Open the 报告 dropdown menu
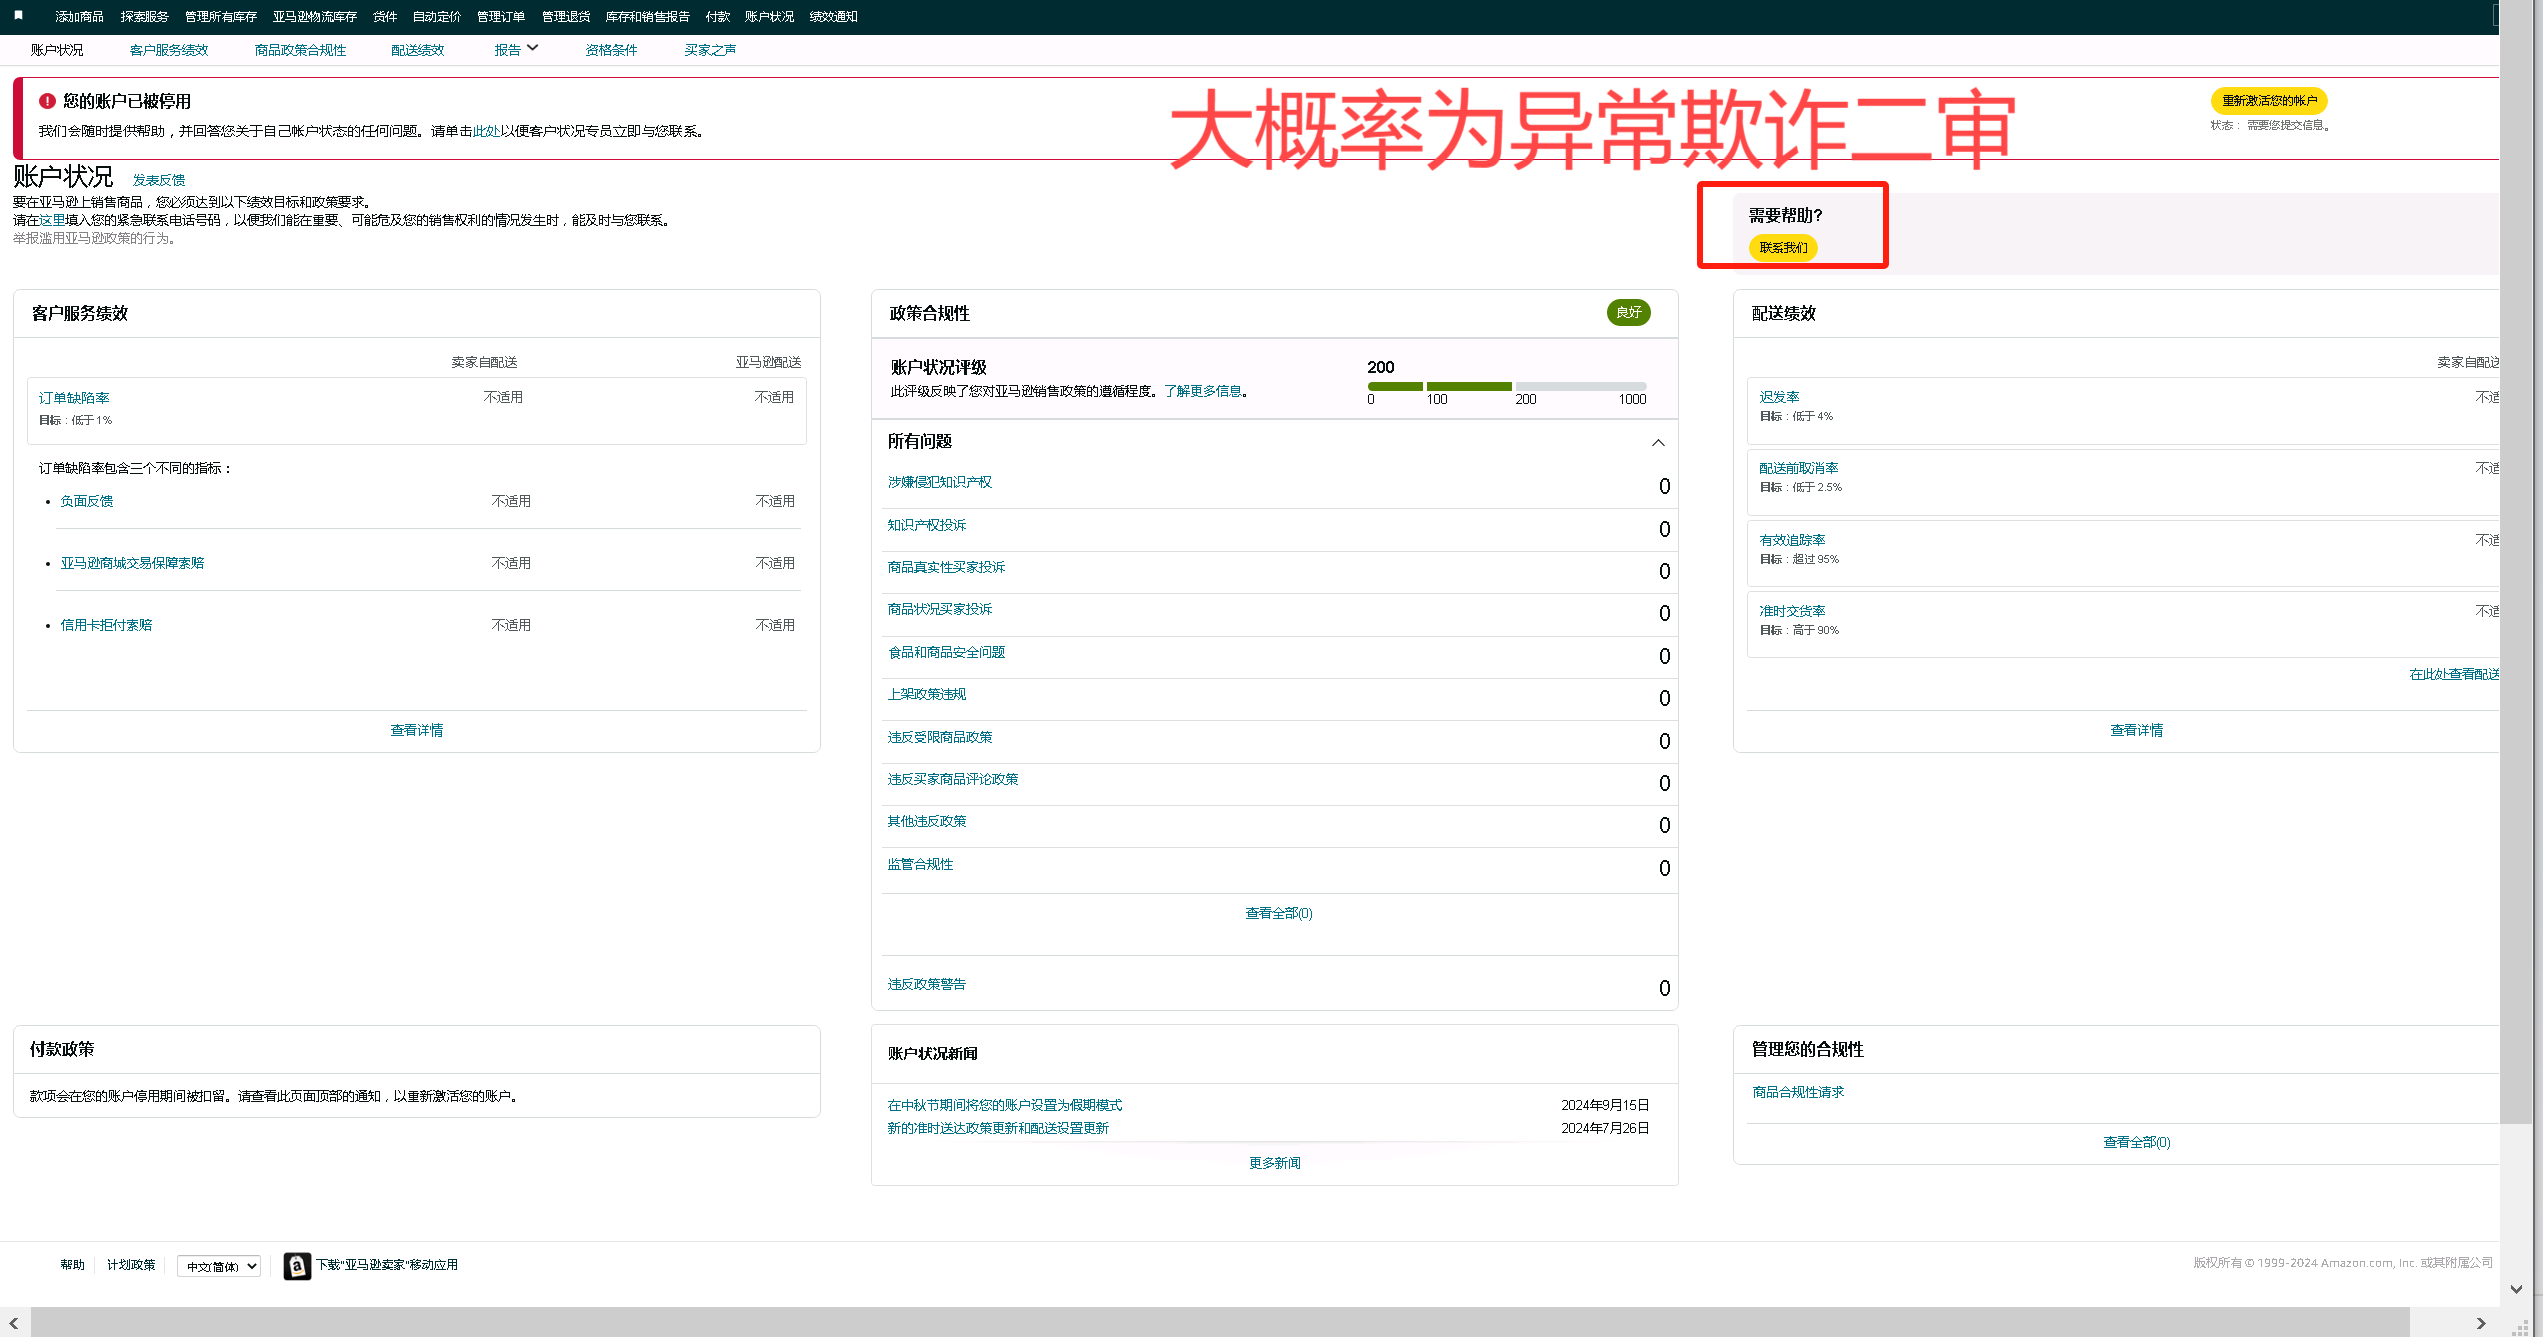The width and height of the screenshot is (2543, 1337). tap(516, 49)
